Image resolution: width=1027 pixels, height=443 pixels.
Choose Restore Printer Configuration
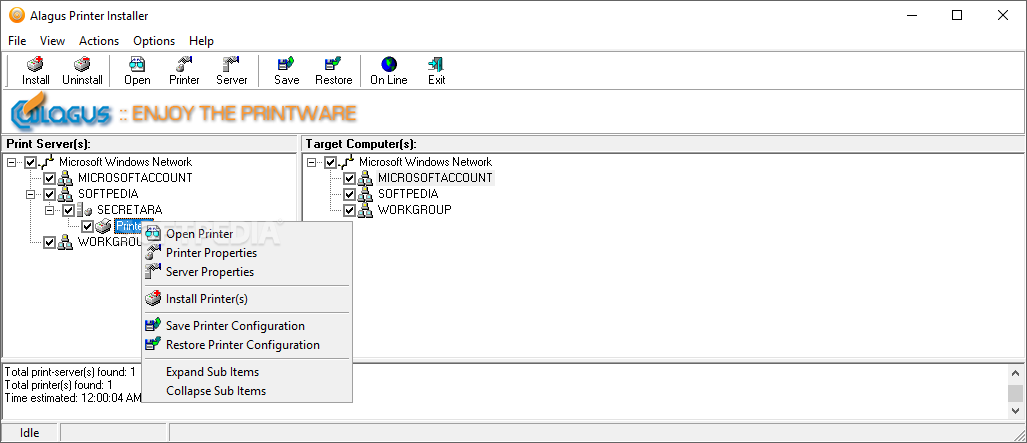coord(247,345)
